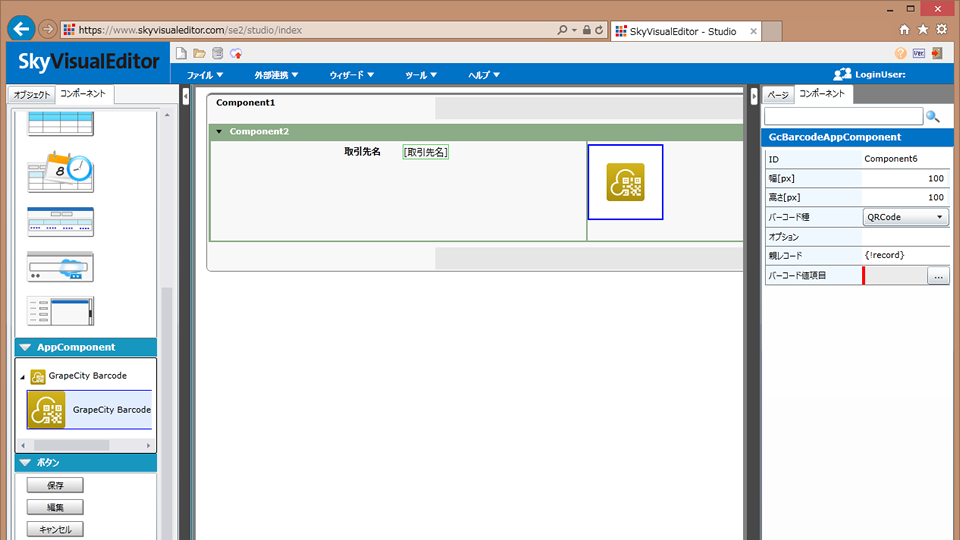Screen dimensions: 960x540
Task: Click the browser back arrow button
Action: [21, 29]
